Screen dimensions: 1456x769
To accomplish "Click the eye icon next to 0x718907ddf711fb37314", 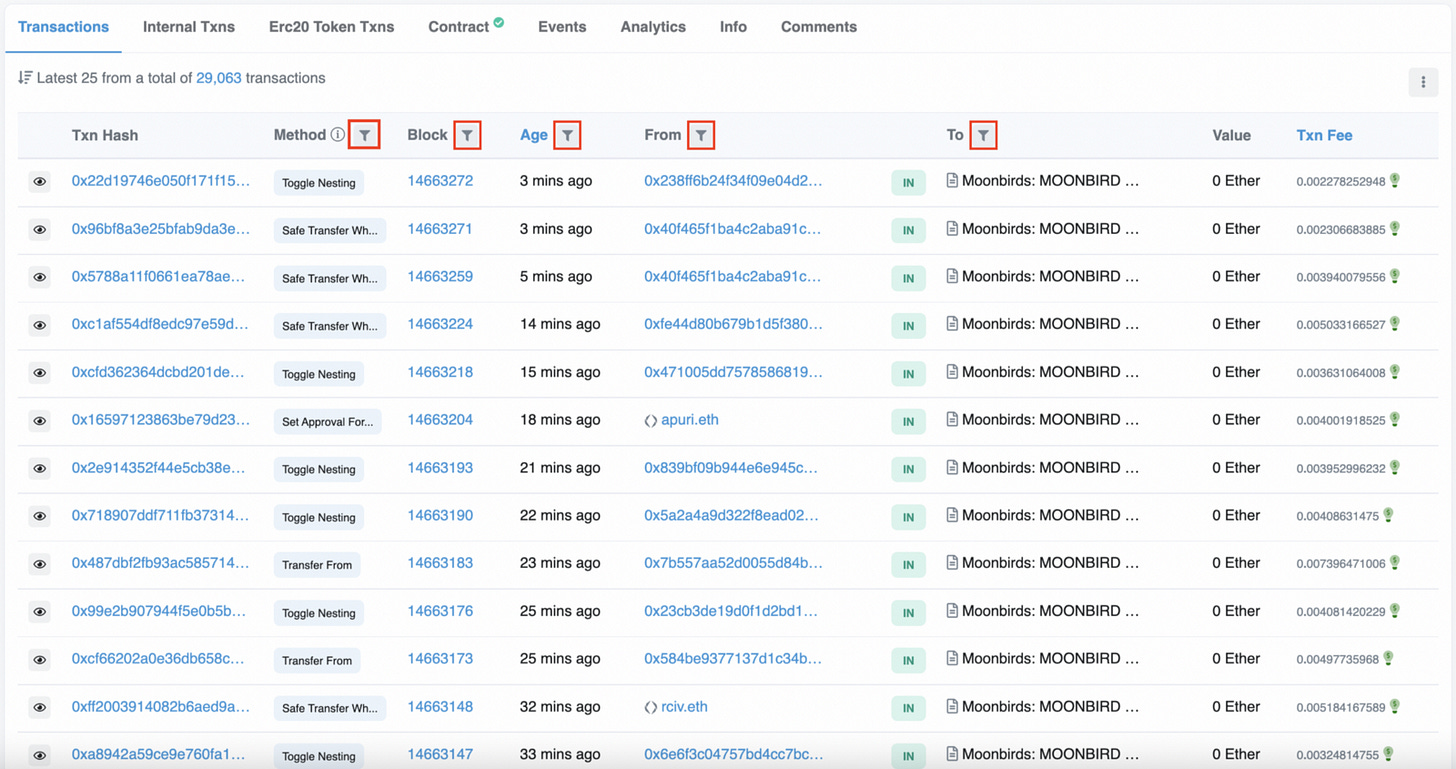I will (40, 516).
